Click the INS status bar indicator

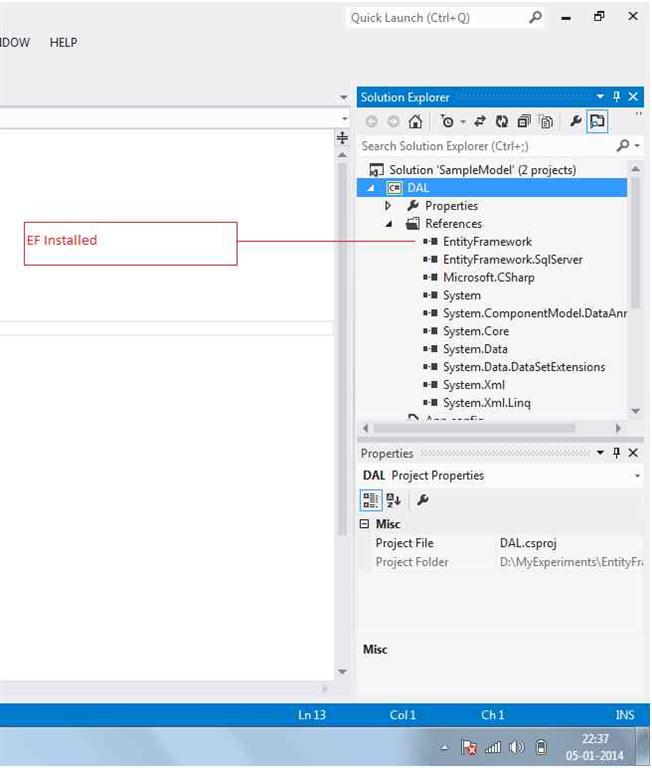pyautogui.click(x=625, y=715)
